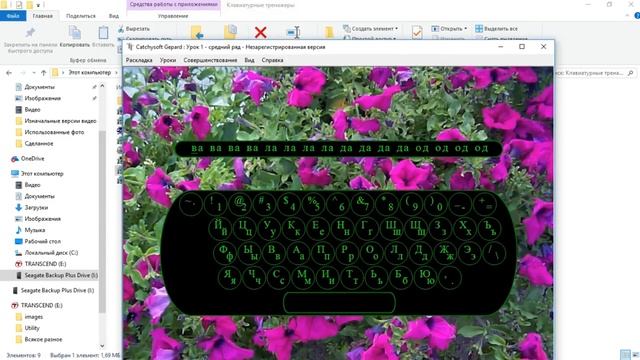Open the Вид menu in Gepard

pos(249,60)
